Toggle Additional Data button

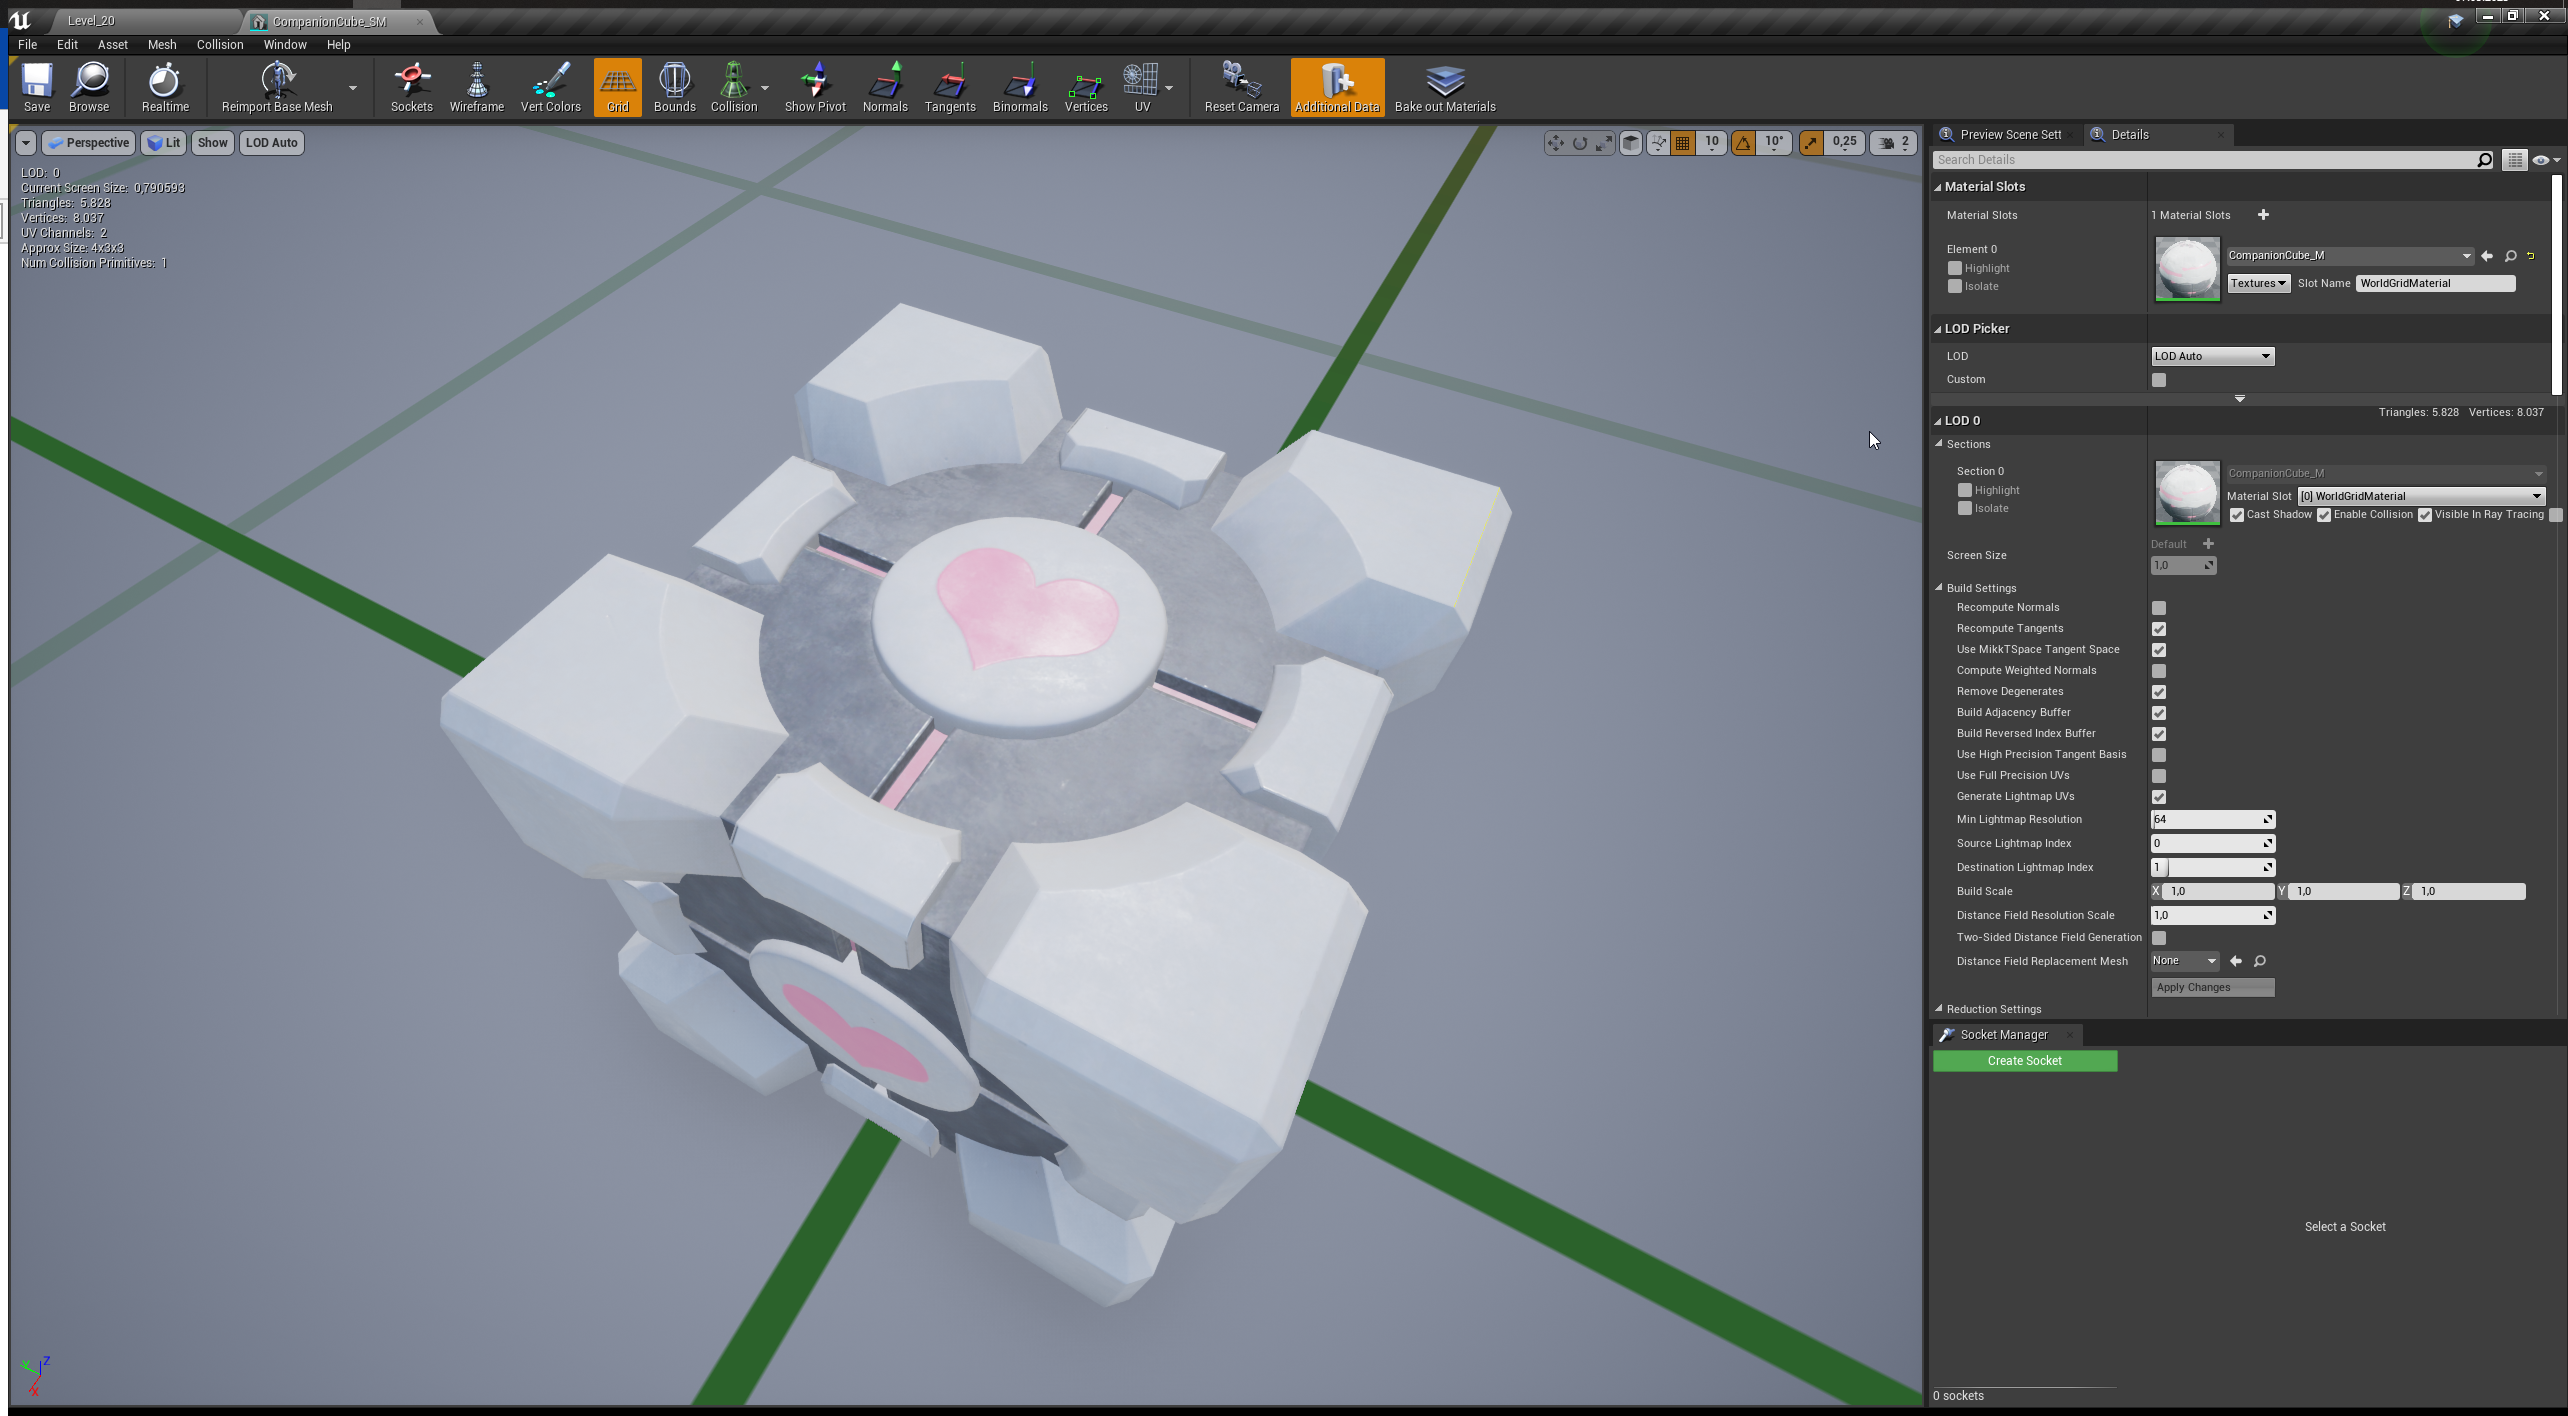click(1337, 87)
